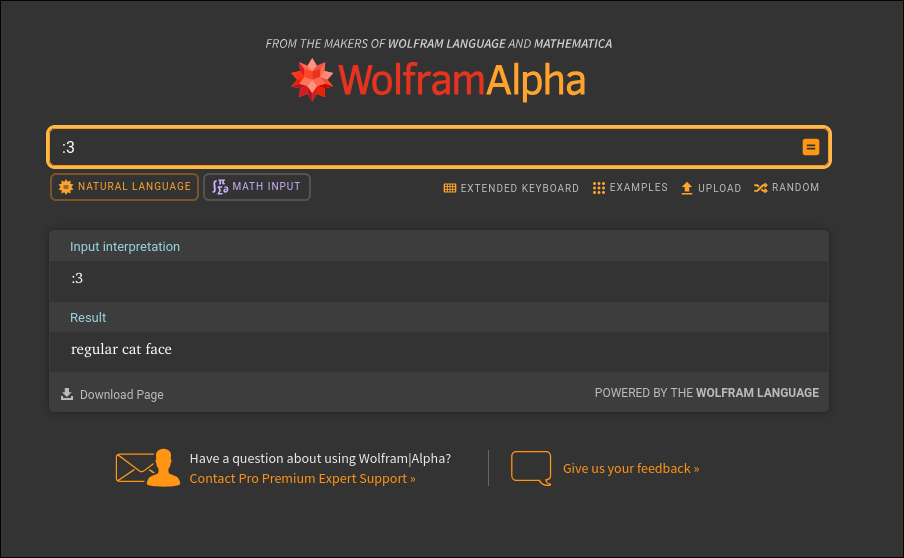This screenshot has width=904, height=558.
Task: Click the Result pod header
Action: [x=88, y=317]
